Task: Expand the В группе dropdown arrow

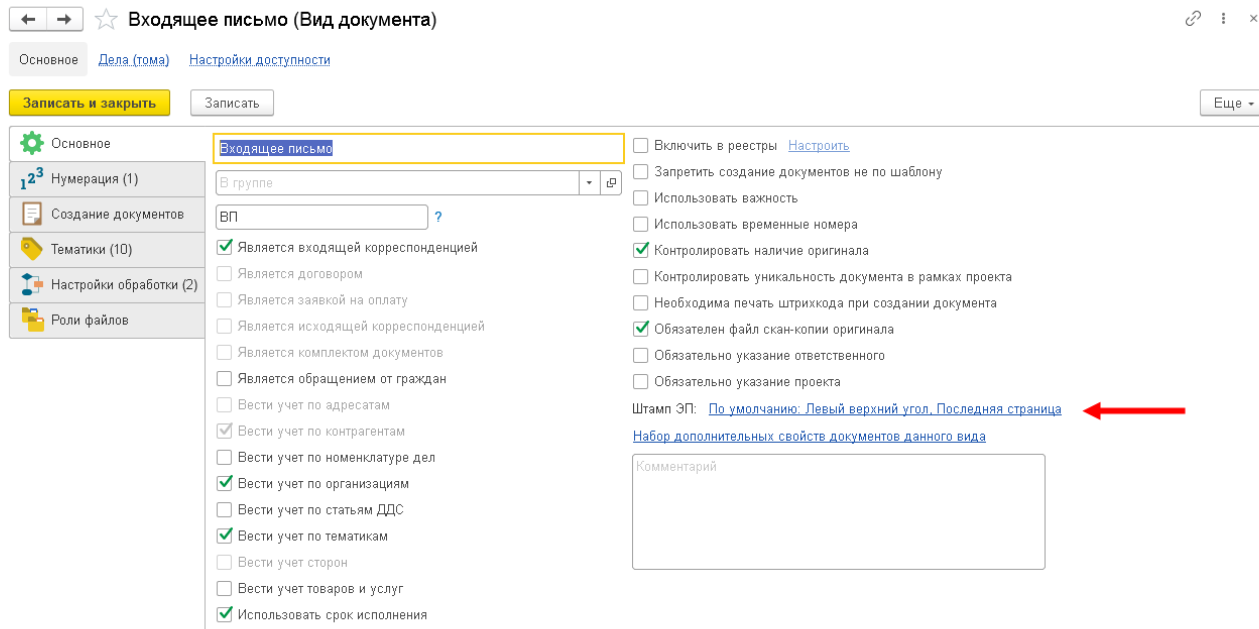Action: pyautogui.click(x=589, y=183)
